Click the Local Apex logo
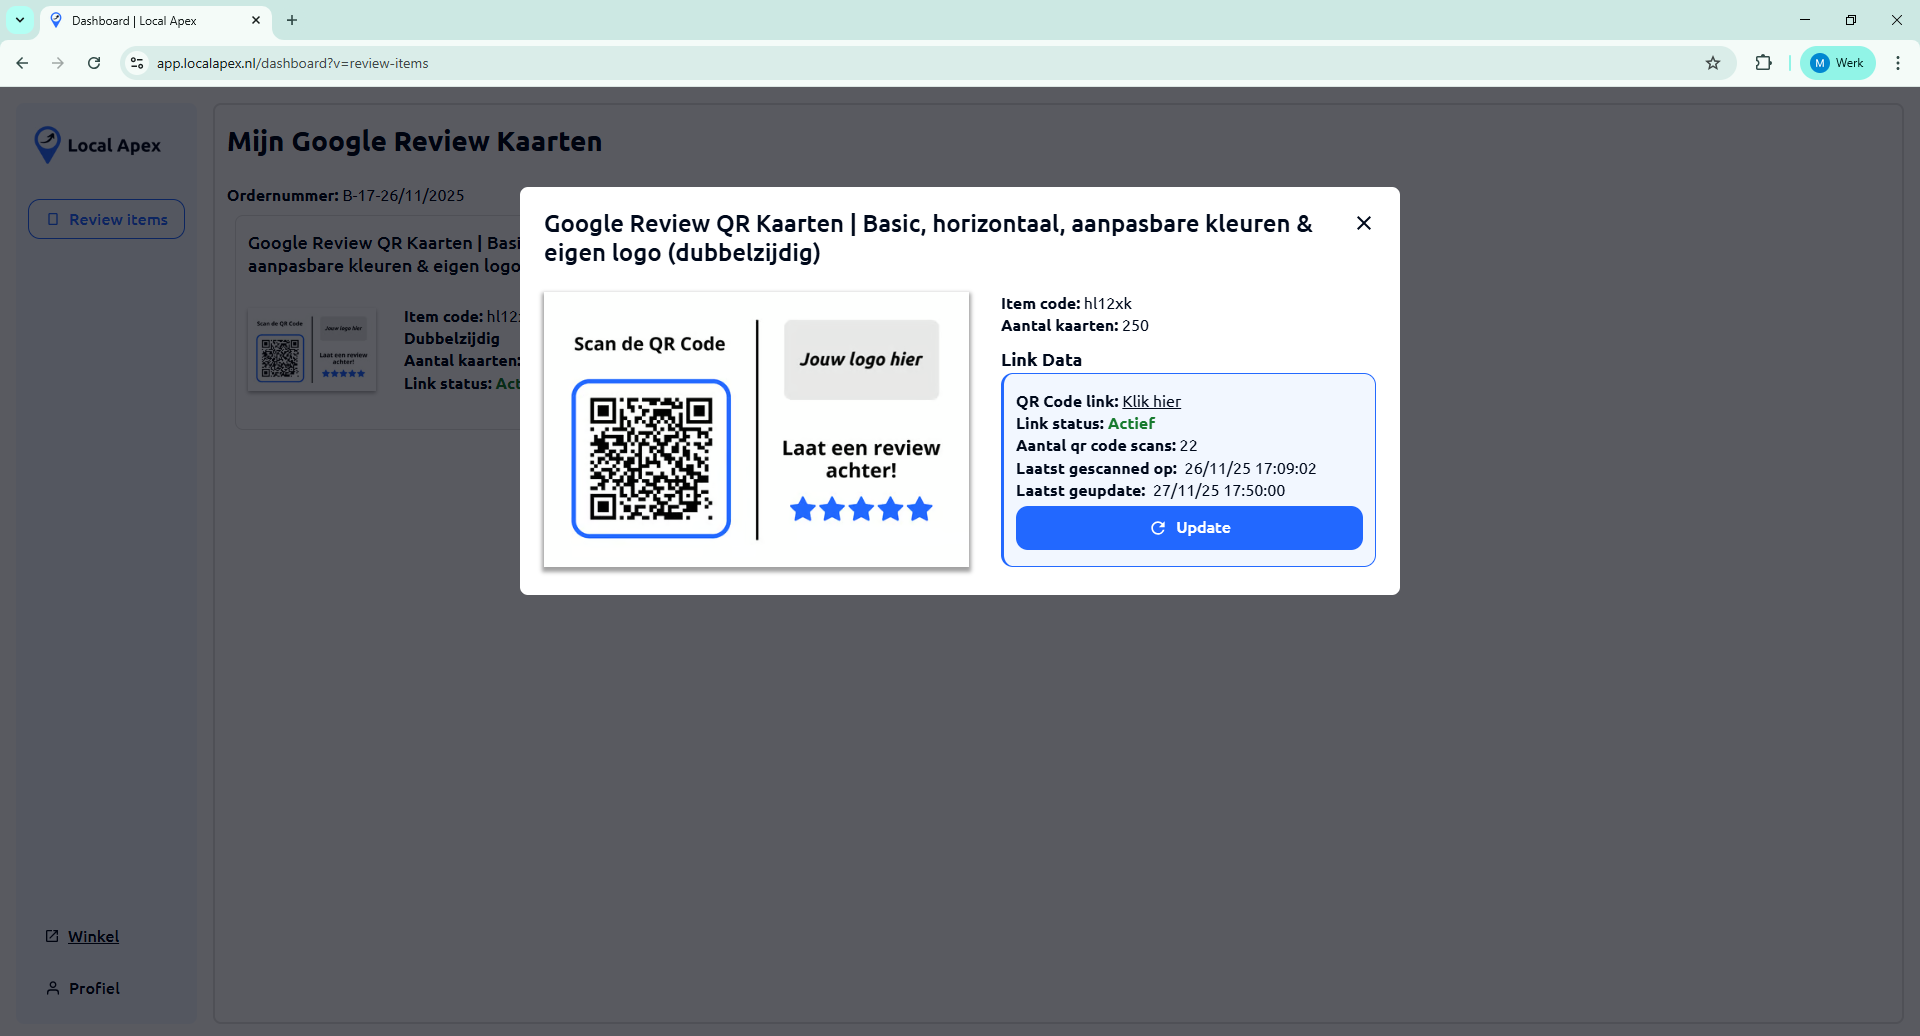The width and height of the screenshot is (1920, 1036). point(97,144)
